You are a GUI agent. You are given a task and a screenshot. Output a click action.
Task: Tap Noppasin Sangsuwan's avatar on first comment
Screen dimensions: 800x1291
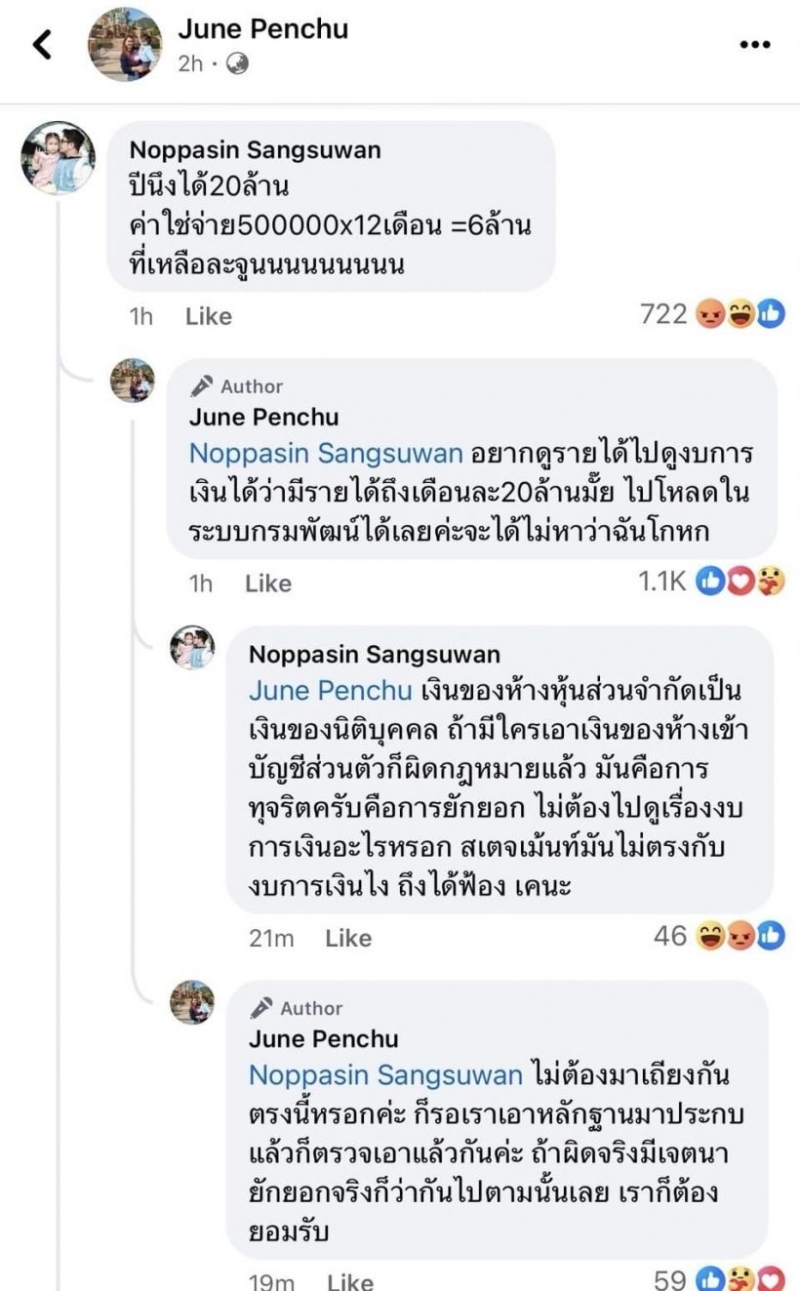[58, 158]
